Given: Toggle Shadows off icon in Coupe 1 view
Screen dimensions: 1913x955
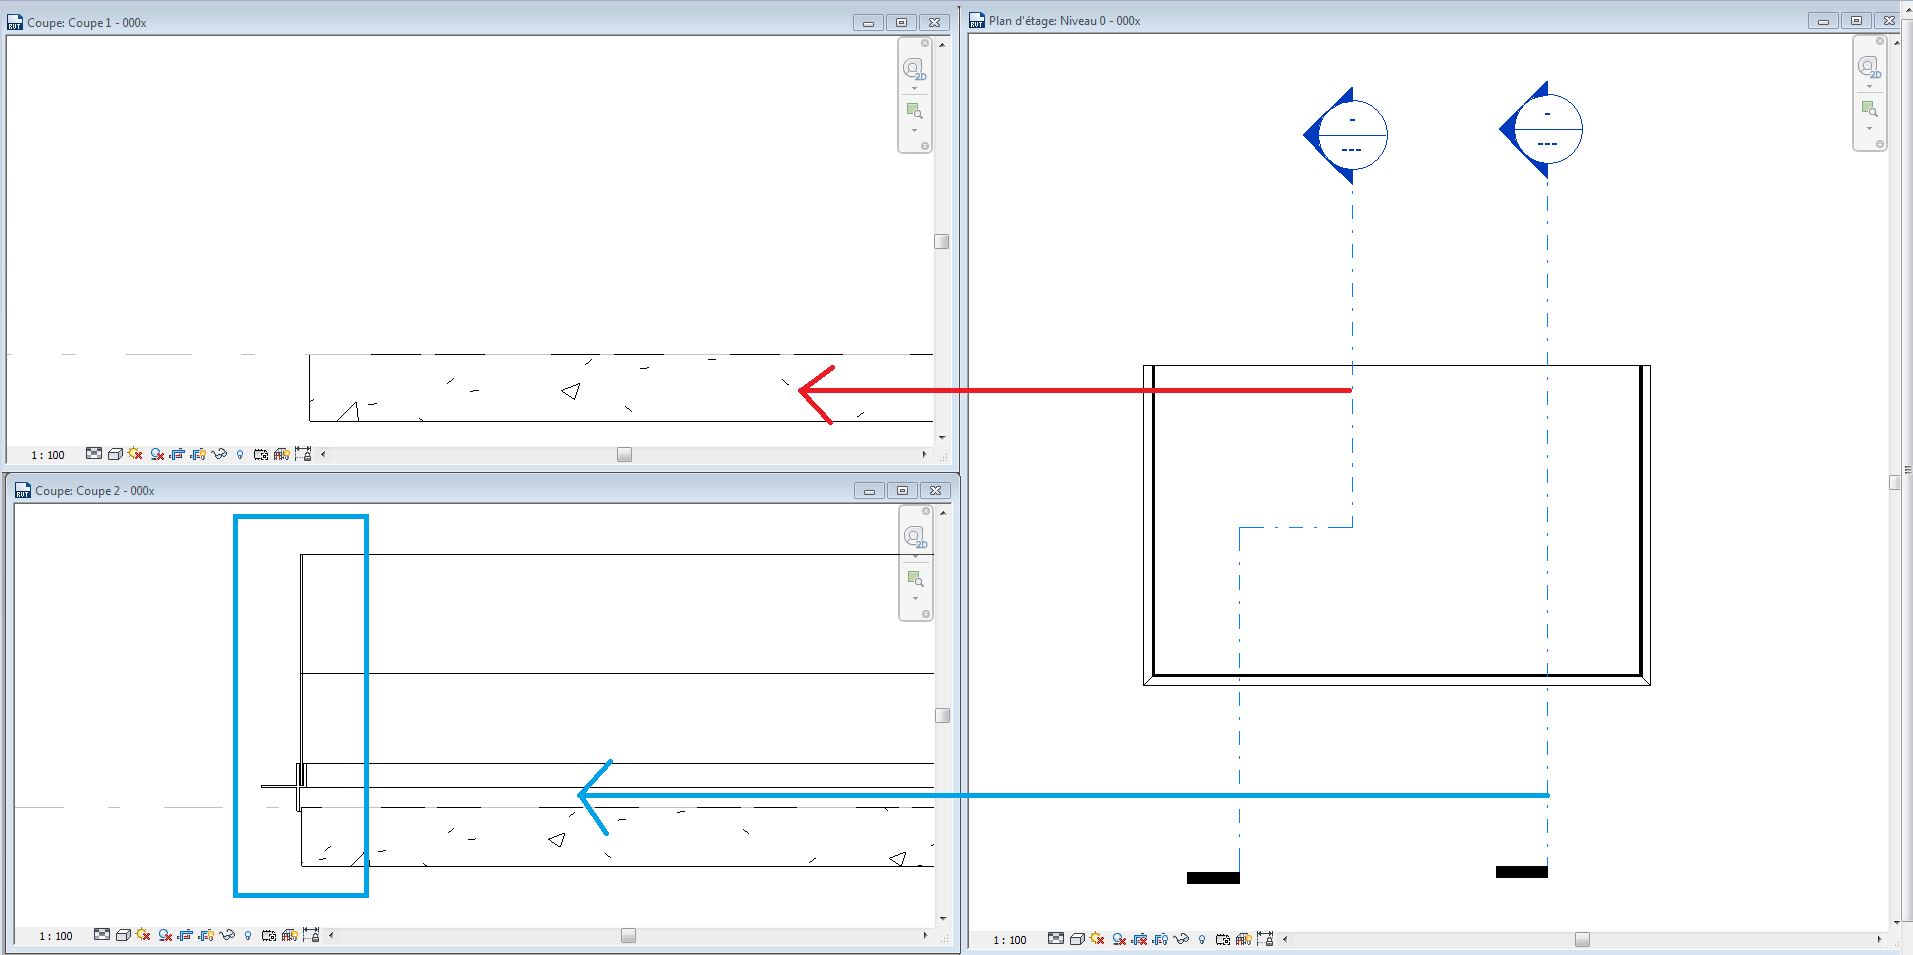Looking at the screenshot, I should pos(157,454).
